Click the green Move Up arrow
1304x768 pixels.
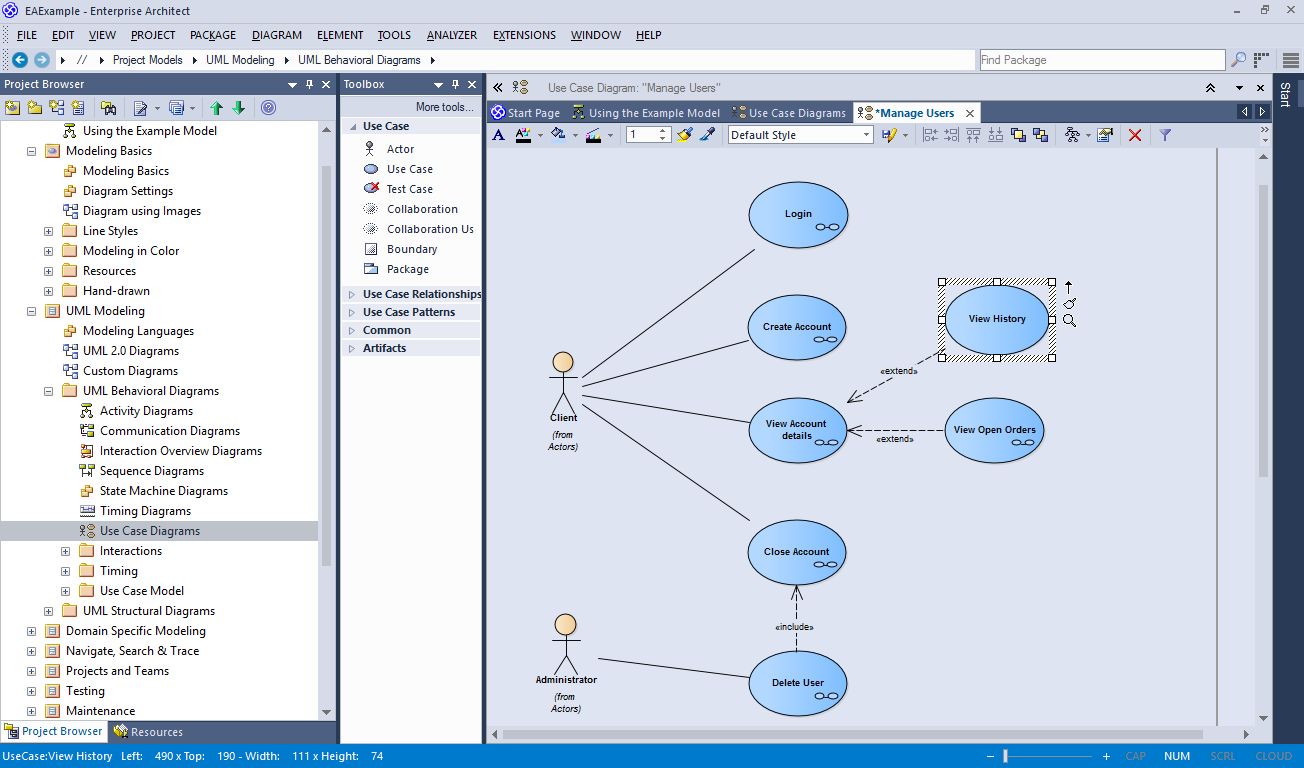(217, 107)
